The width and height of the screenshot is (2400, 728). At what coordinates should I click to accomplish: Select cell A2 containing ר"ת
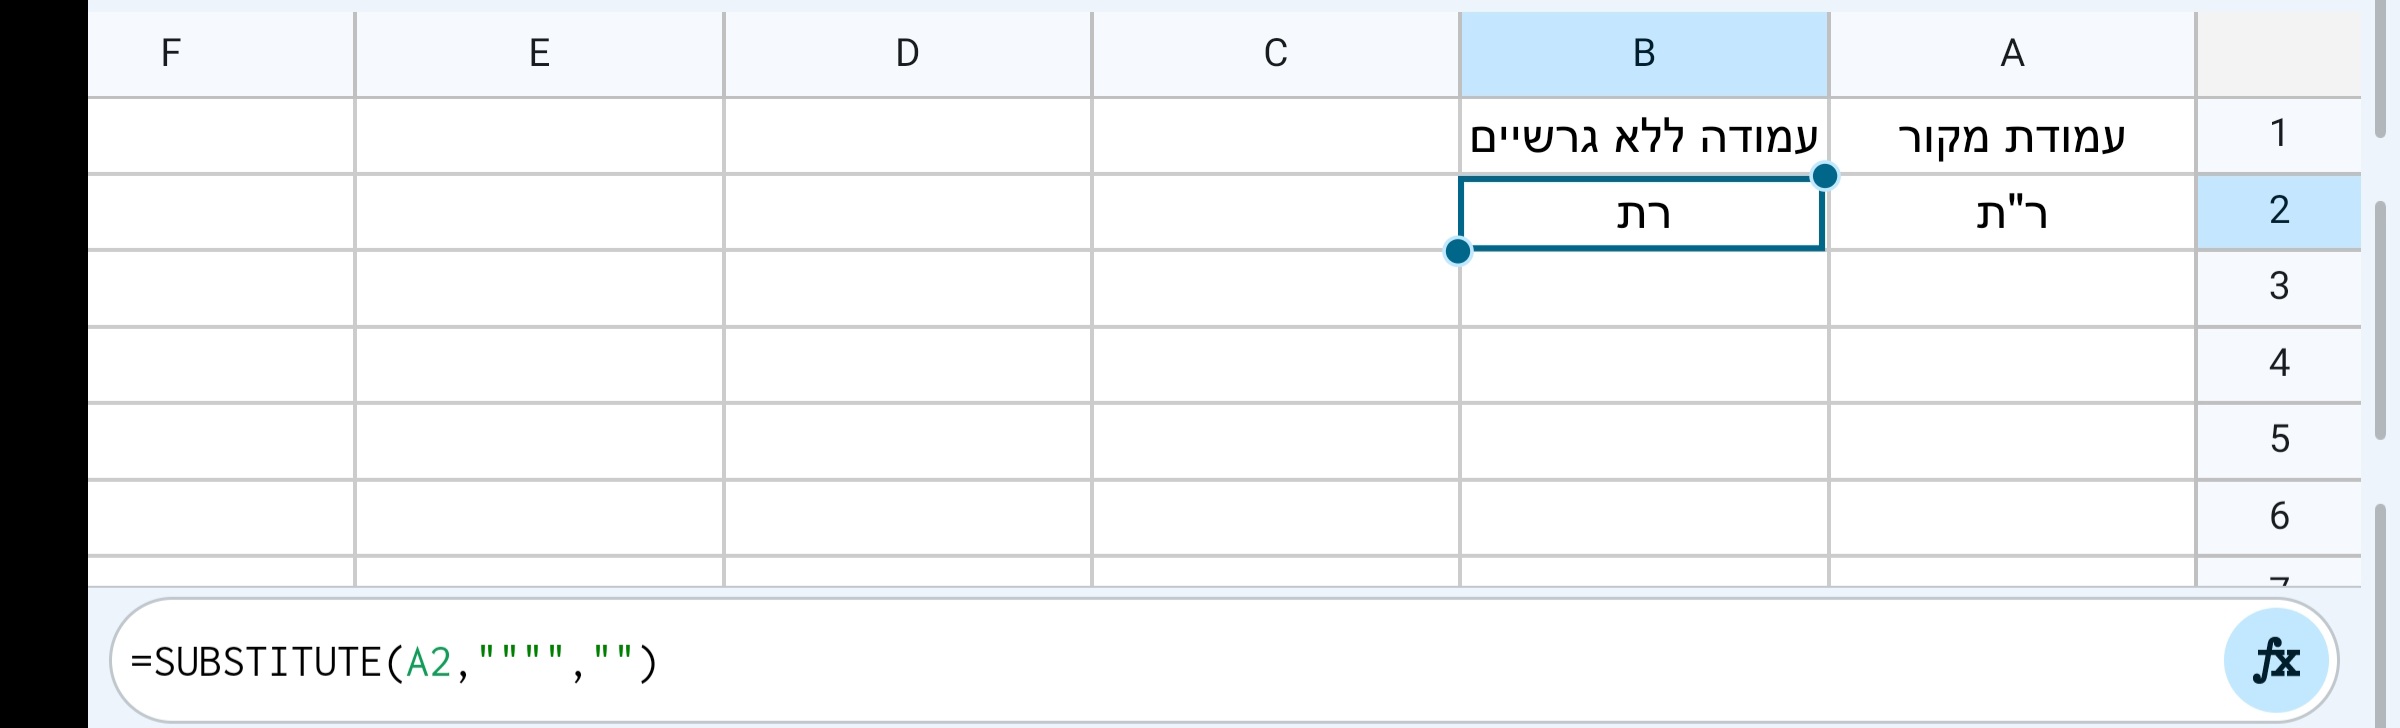pyautogui.click(x=2012, y=212)
